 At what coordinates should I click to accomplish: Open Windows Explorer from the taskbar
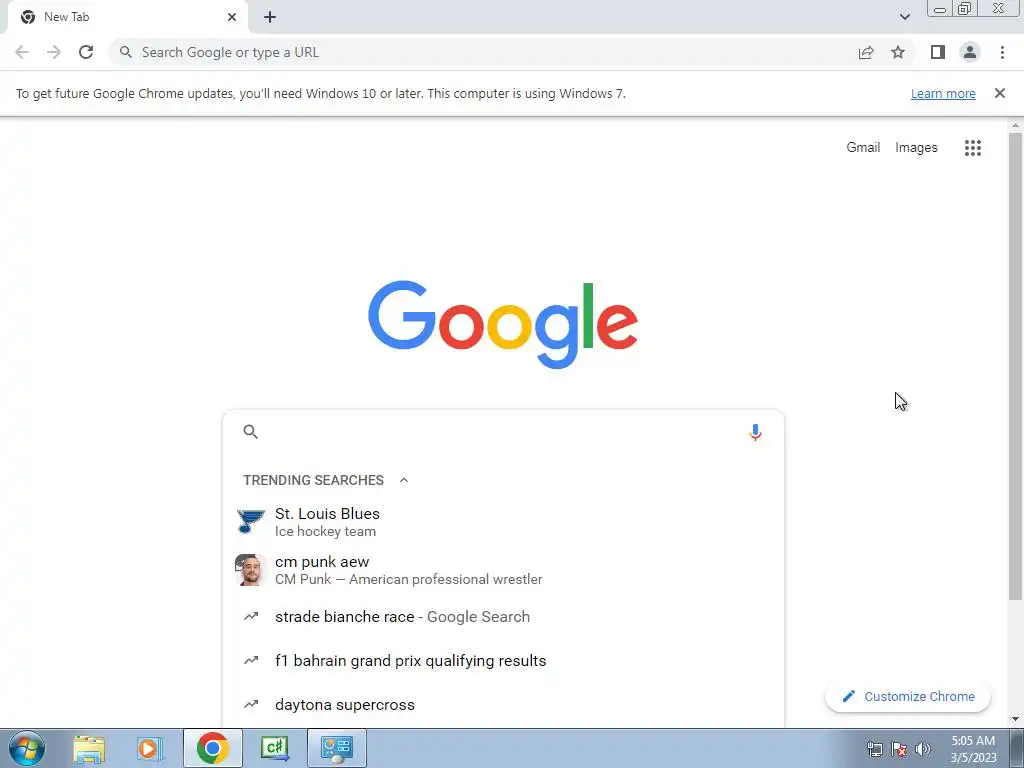tap(89, 748)
